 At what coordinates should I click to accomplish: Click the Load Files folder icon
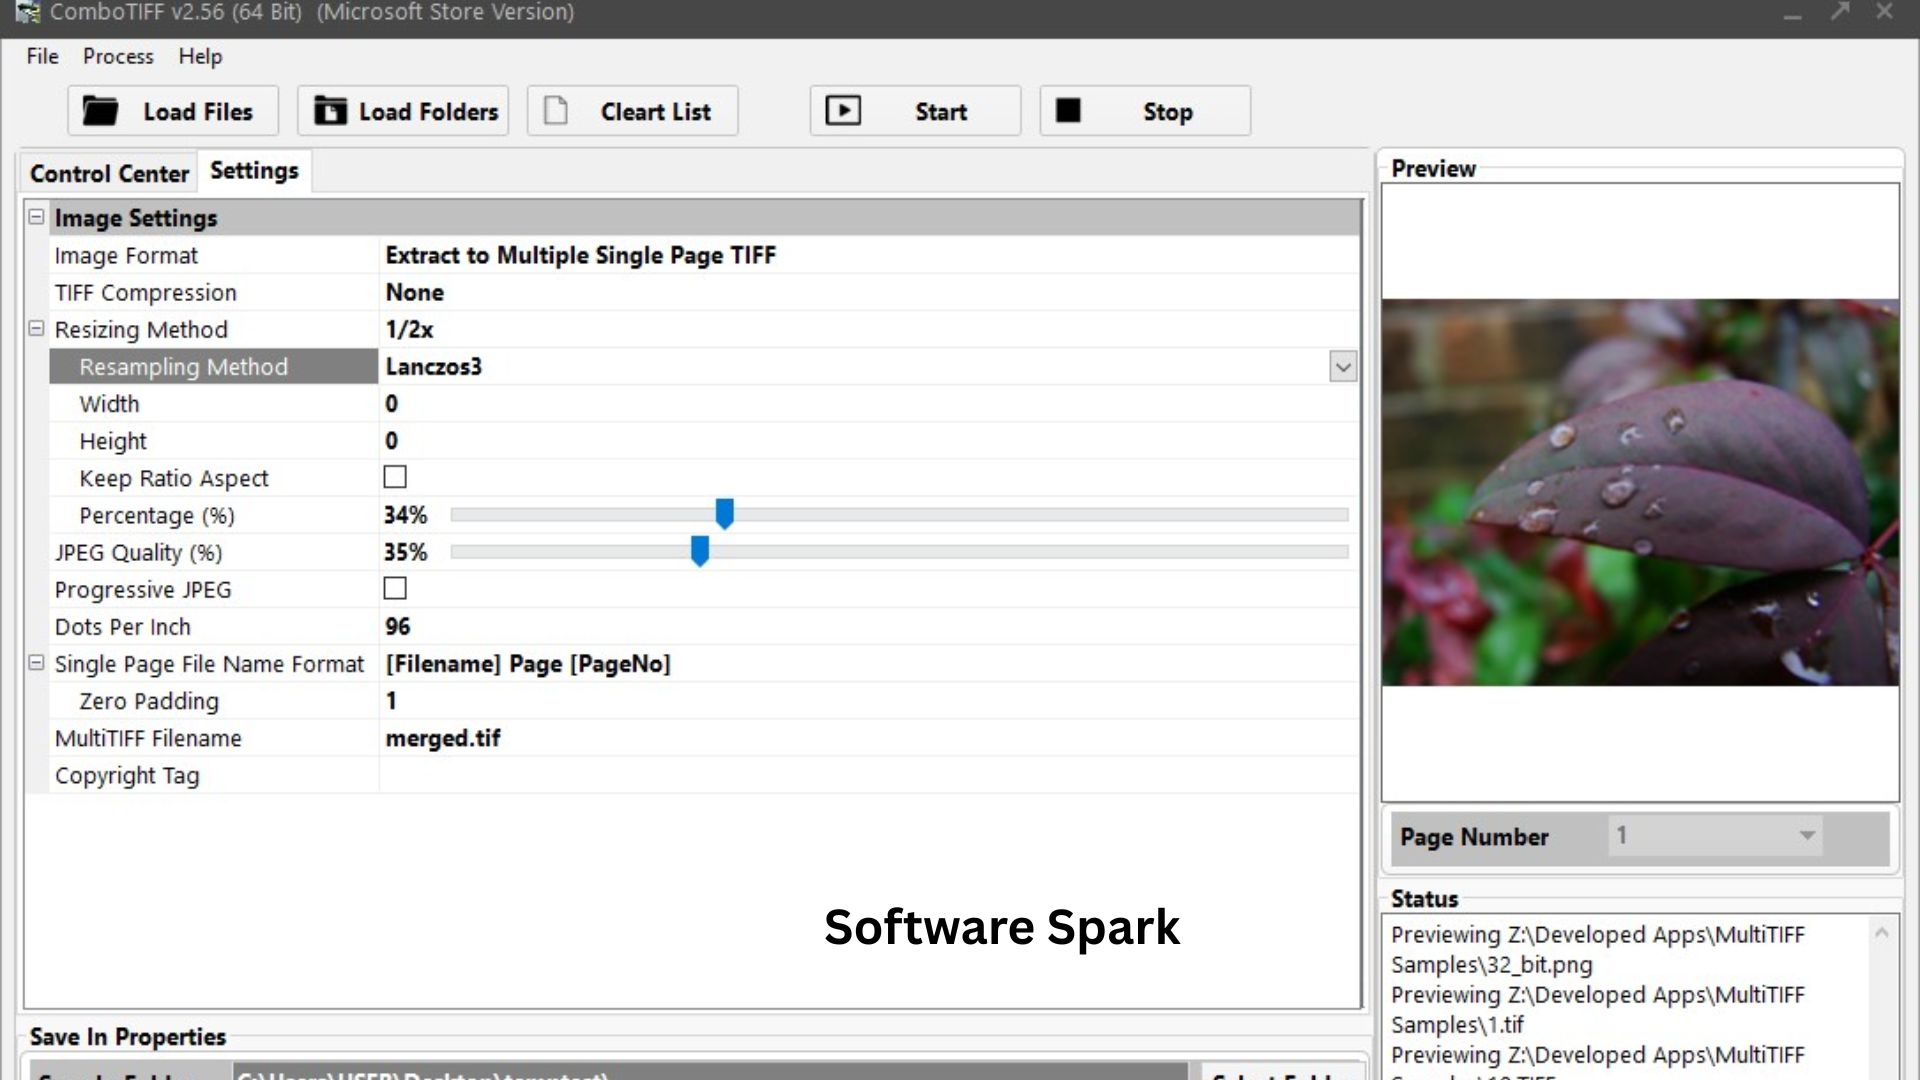100,110
